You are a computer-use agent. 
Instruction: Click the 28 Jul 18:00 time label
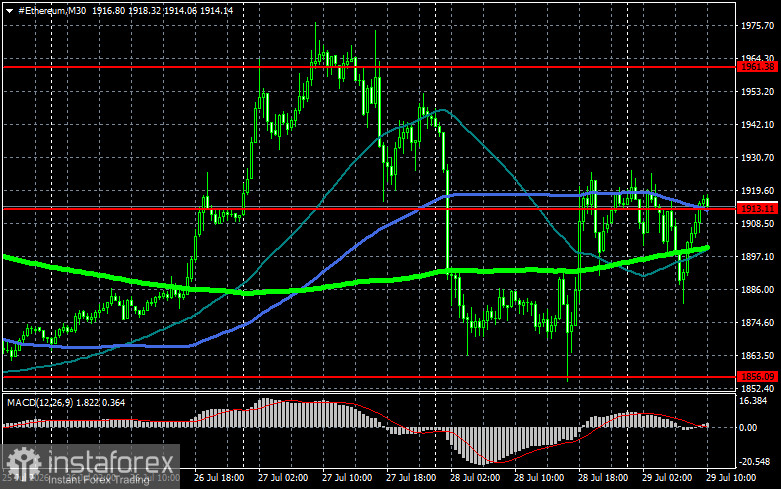603,478
